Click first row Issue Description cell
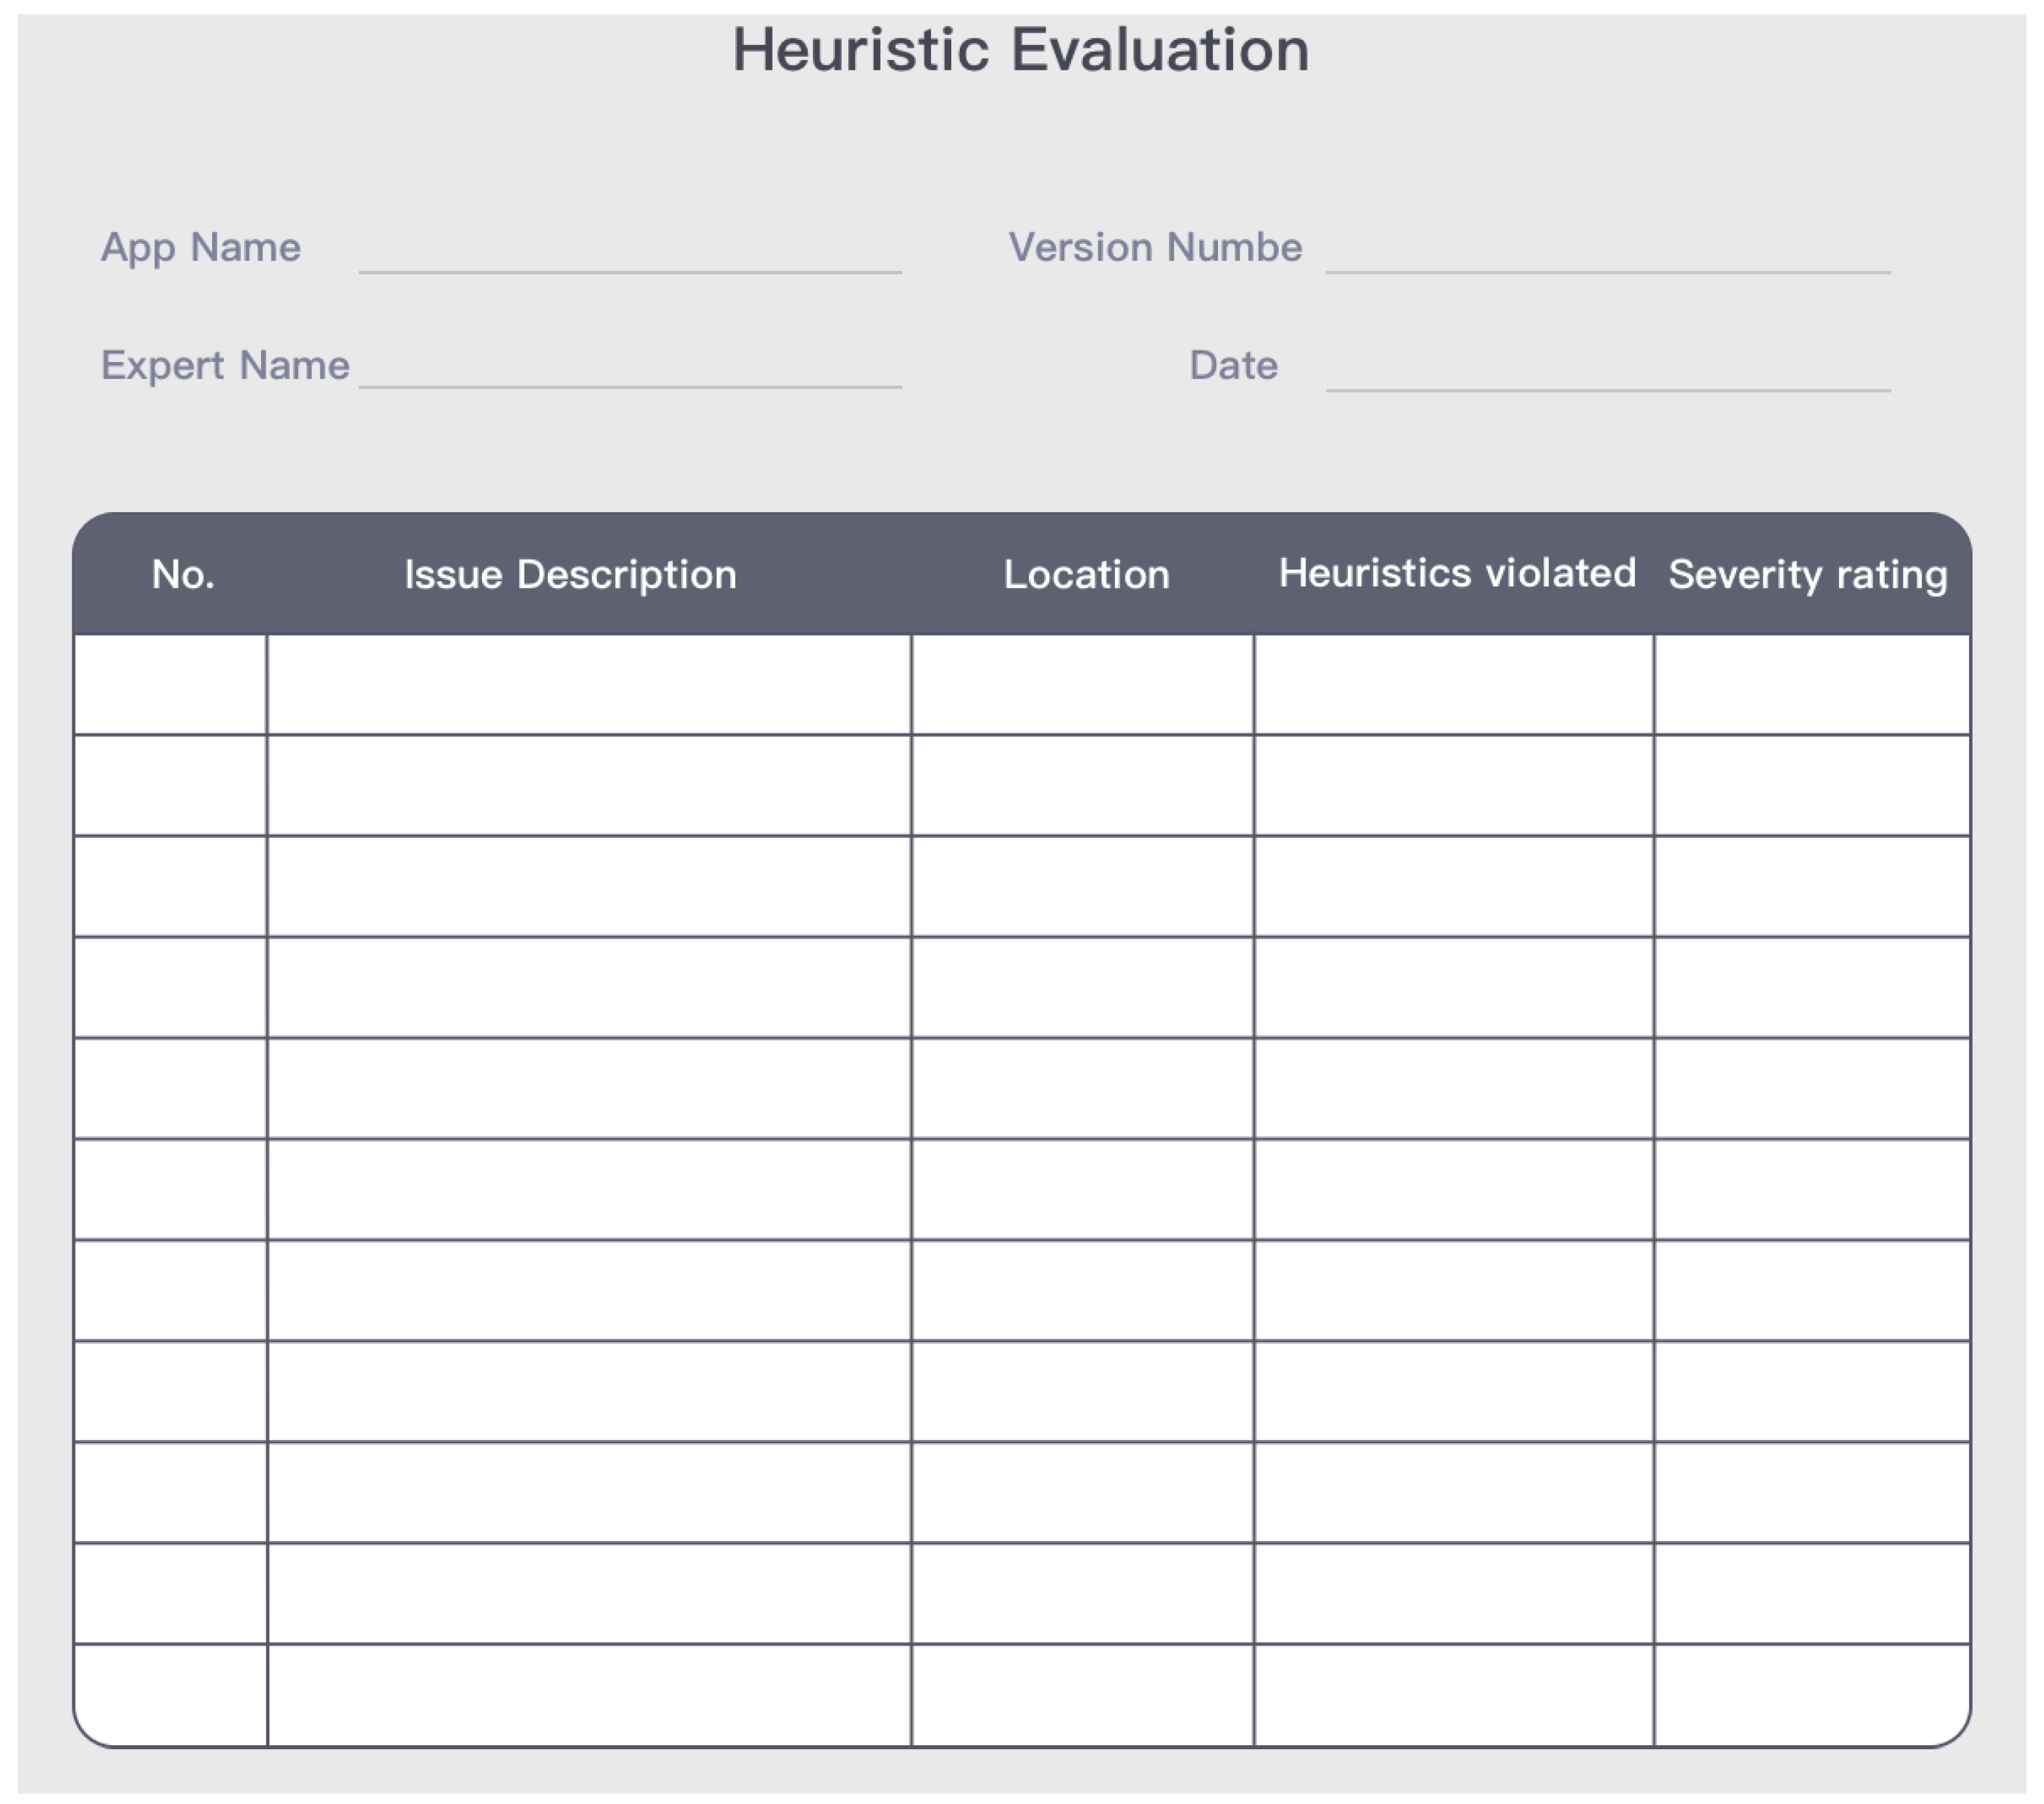 pyautogui.click(x=589, y=685)
